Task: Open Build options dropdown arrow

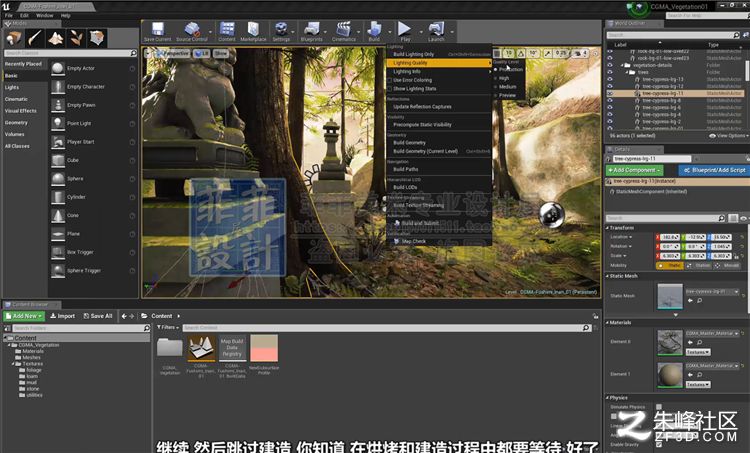Action: (389, 32)
